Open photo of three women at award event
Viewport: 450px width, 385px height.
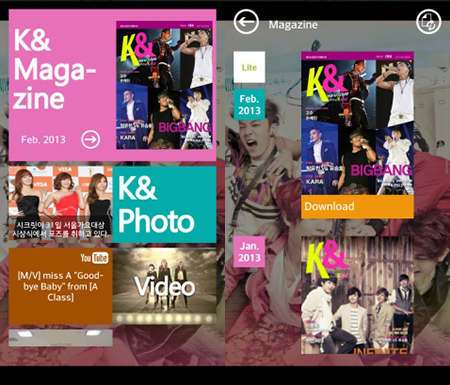click(61, 204)
